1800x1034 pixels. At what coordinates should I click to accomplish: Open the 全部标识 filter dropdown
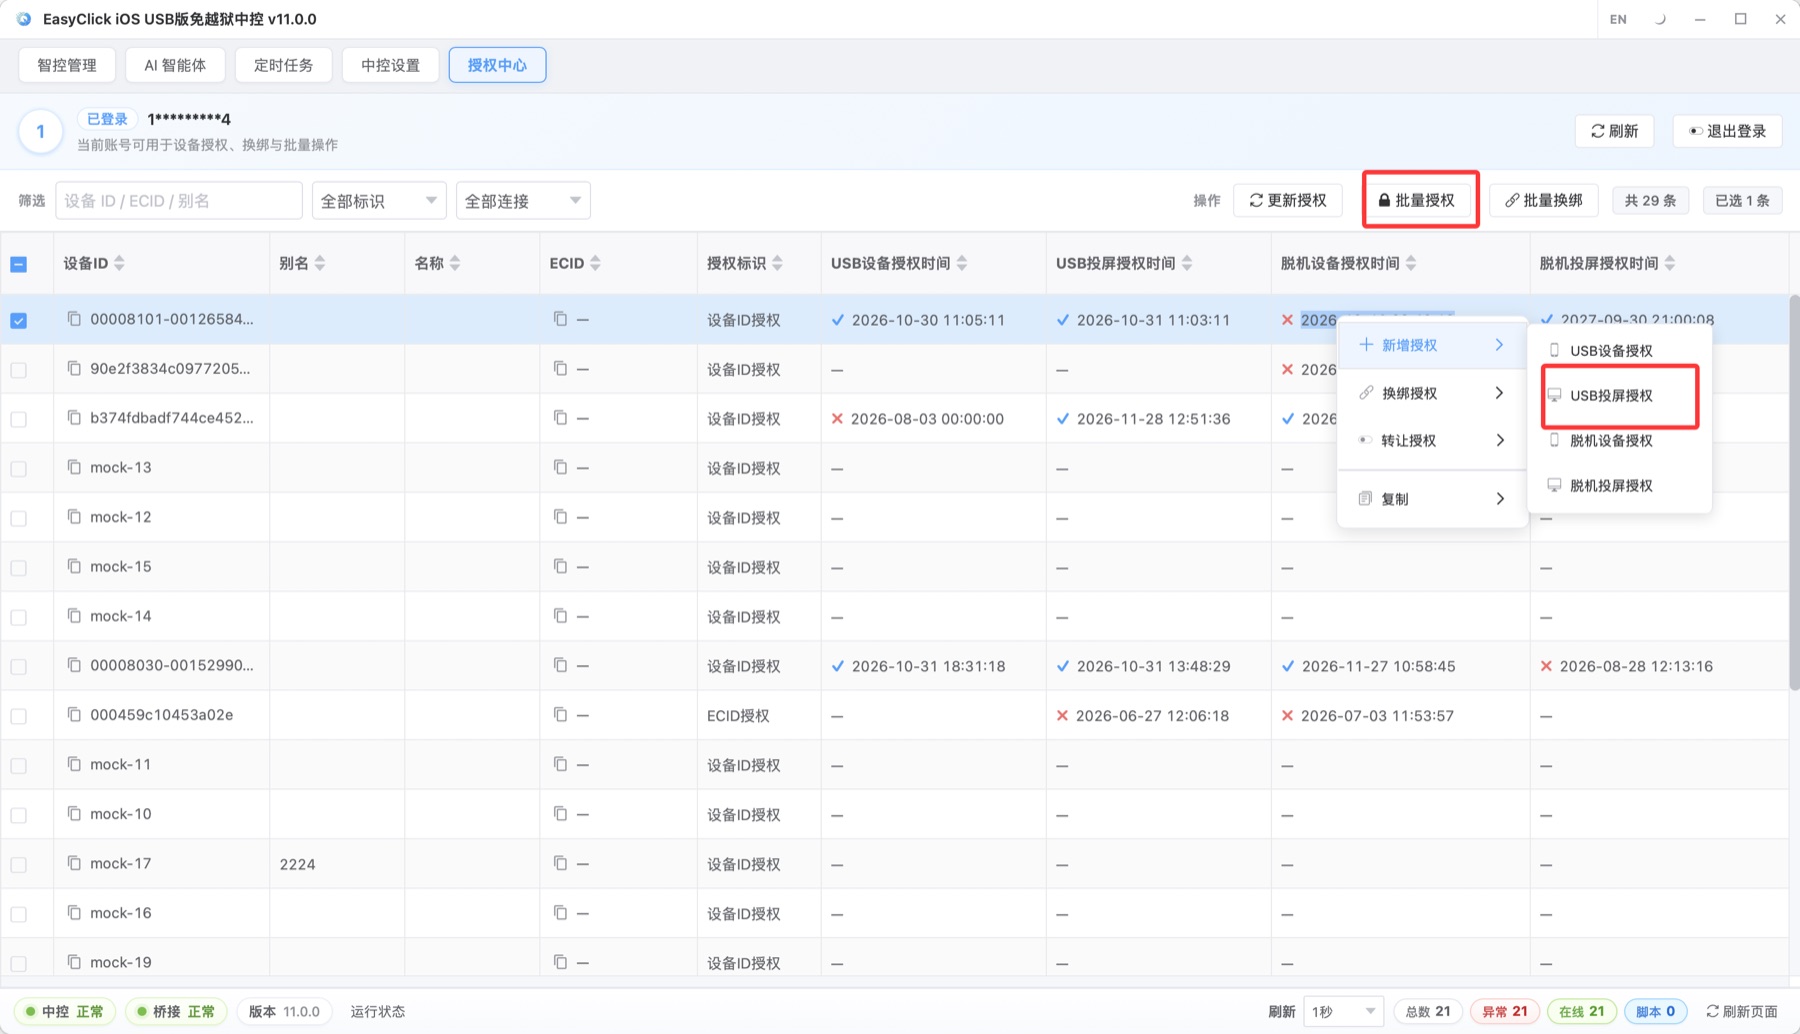tap(379, 200)
